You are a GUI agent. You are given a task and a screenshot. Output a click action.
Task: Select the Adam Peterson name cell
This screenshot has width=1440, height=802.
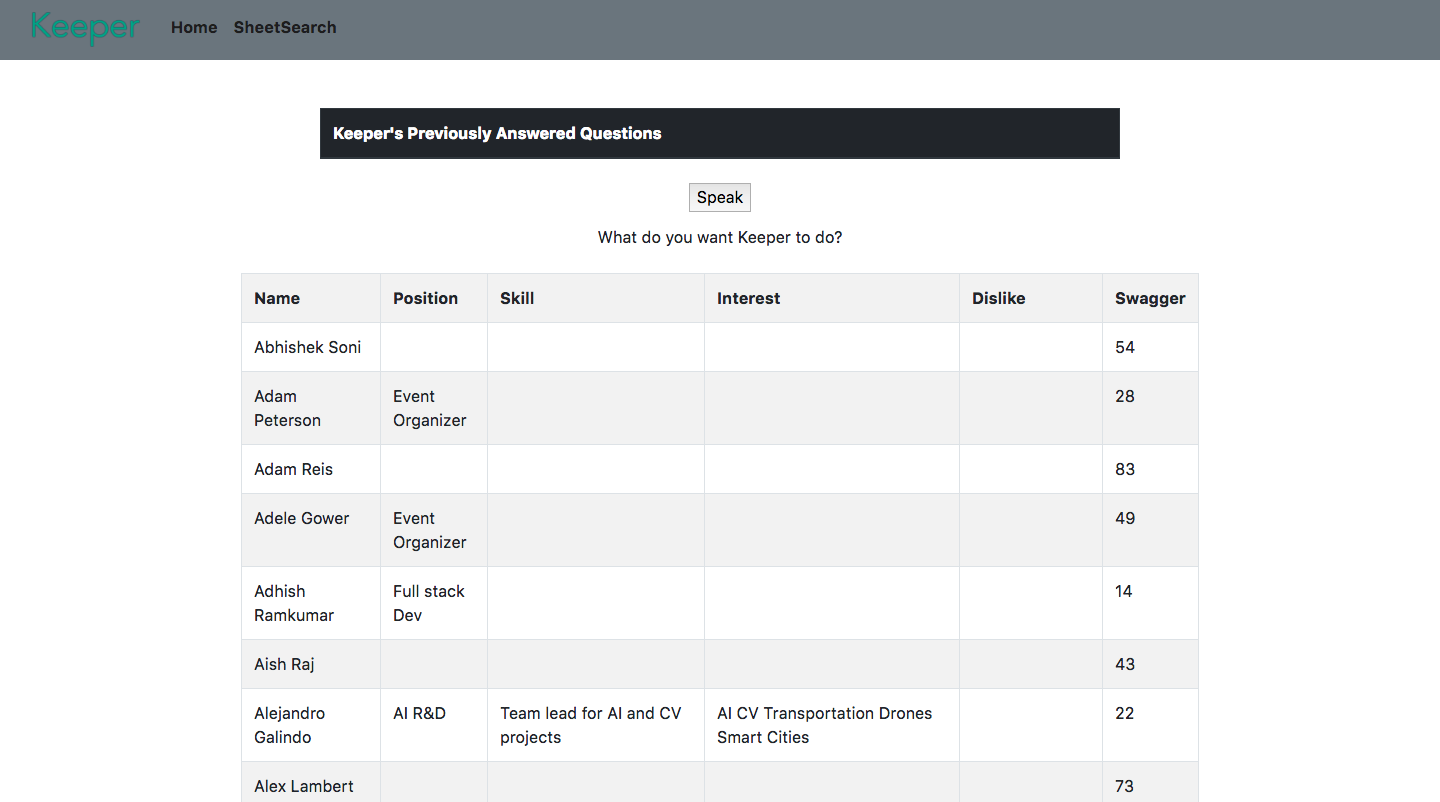click(x=311, y=408)
